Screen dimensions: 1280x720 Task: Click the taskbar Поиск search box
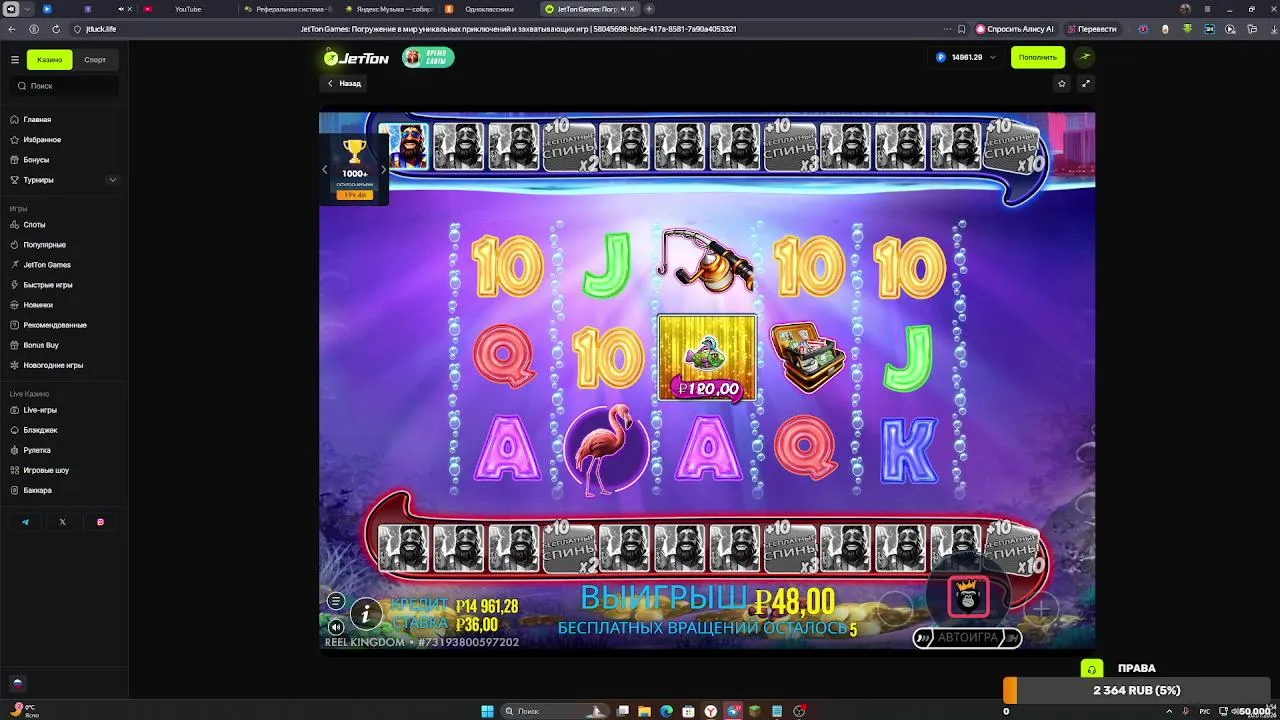555,711
